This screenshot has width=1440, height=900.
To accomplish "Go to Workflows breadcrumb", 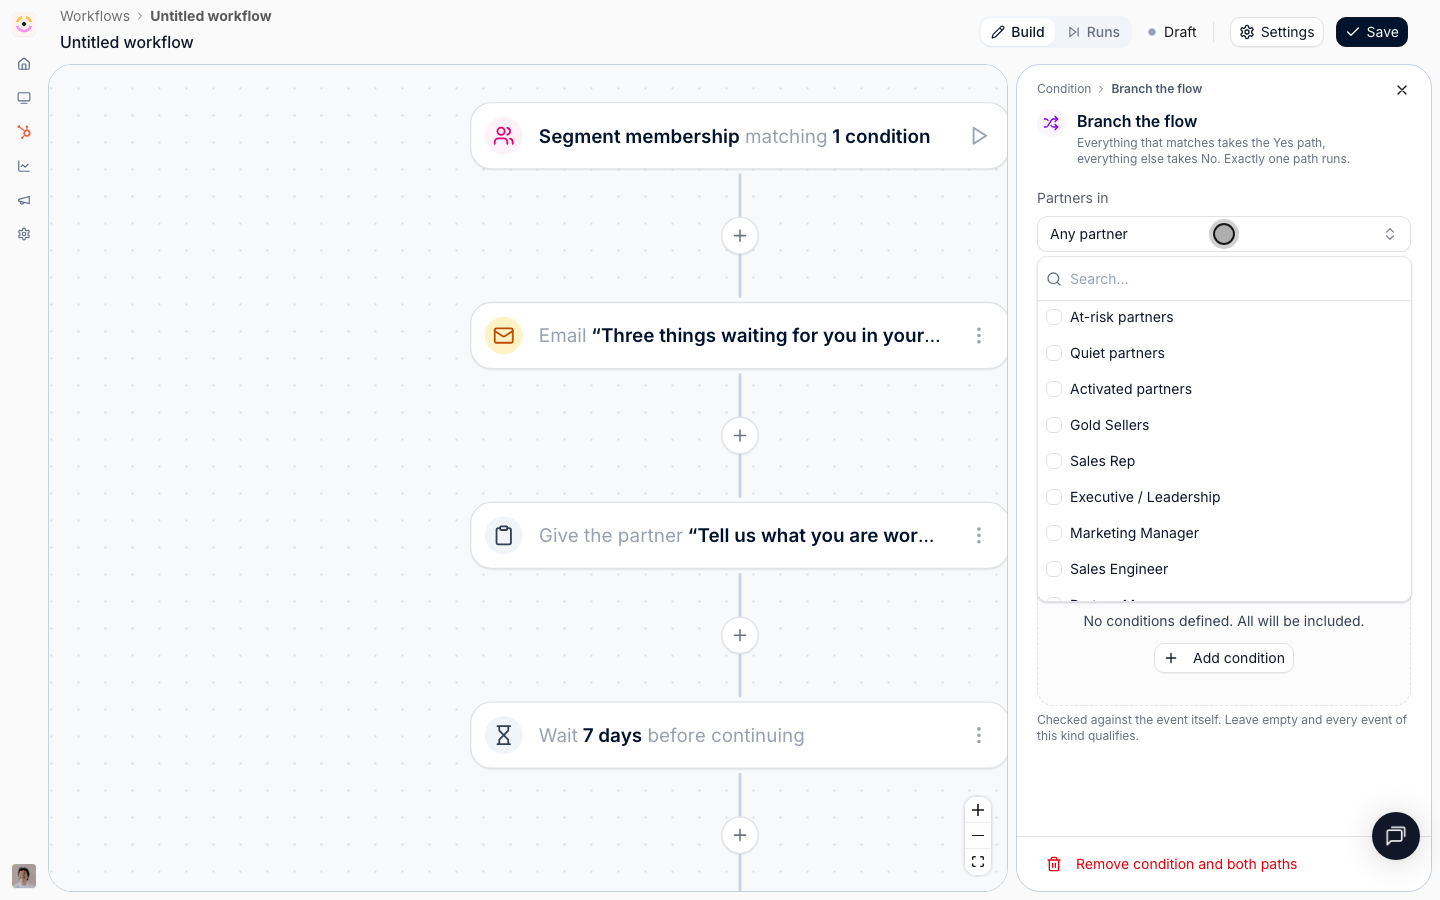I will pyautogui.click(x=95, y=16).
